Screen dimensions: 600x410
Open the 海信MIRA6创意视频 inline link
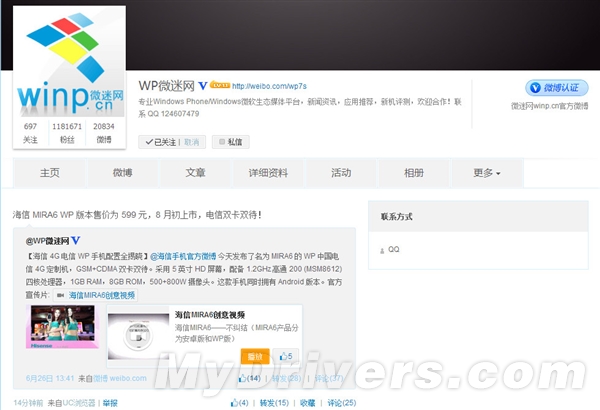pyautogui.click(x=102, y=295)
